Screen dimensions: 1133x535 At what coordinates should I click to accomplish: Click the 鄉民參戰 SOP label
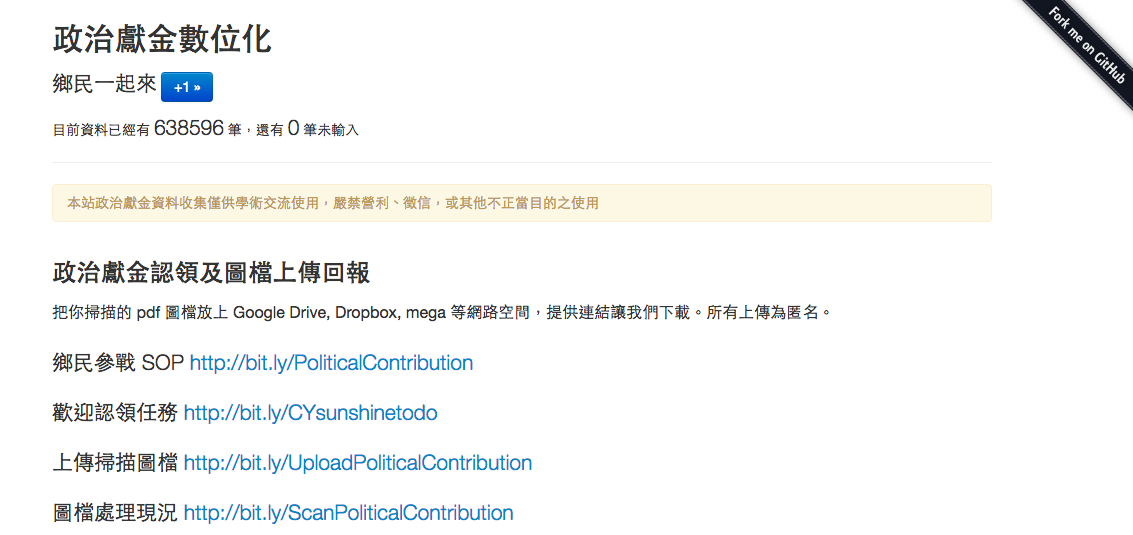(118, 363)
